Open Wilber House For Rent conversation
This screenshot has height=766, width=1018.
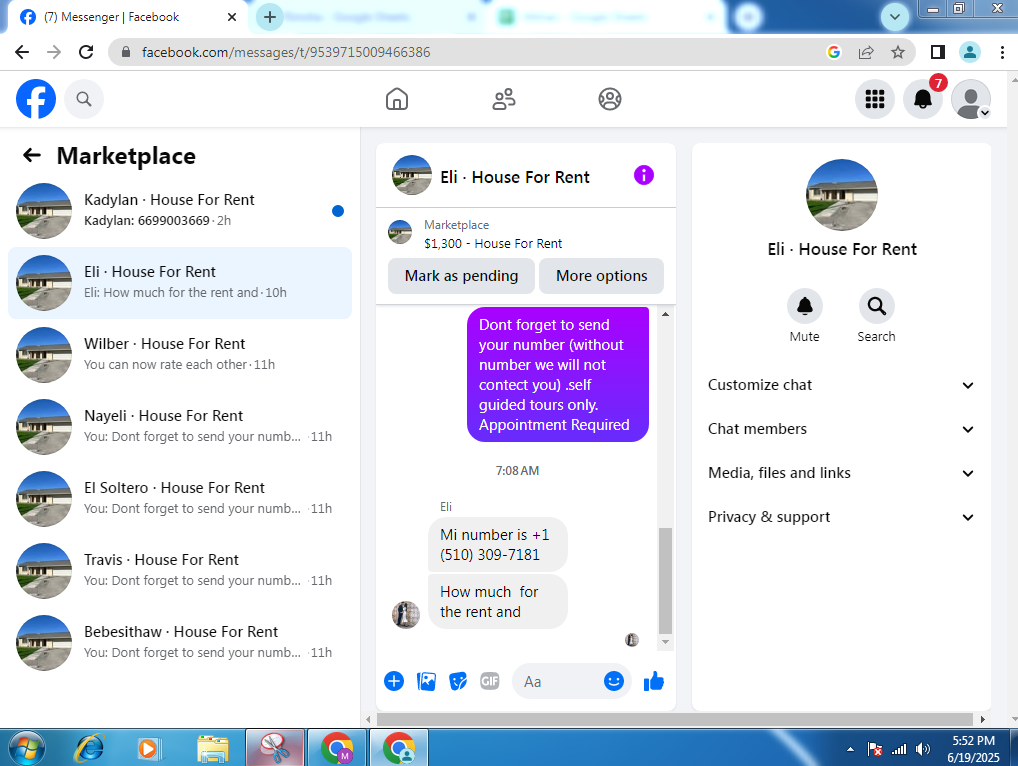pyautogui.click(x=180, y=354)
